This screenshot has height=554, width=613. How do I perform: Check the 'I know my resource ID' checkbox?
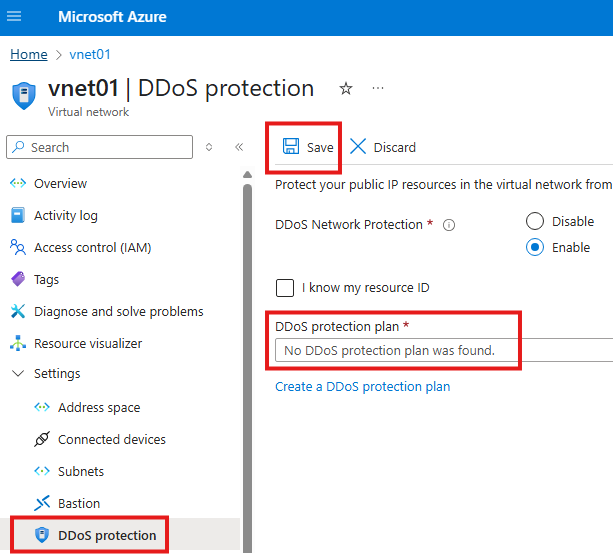click(285, 288)
